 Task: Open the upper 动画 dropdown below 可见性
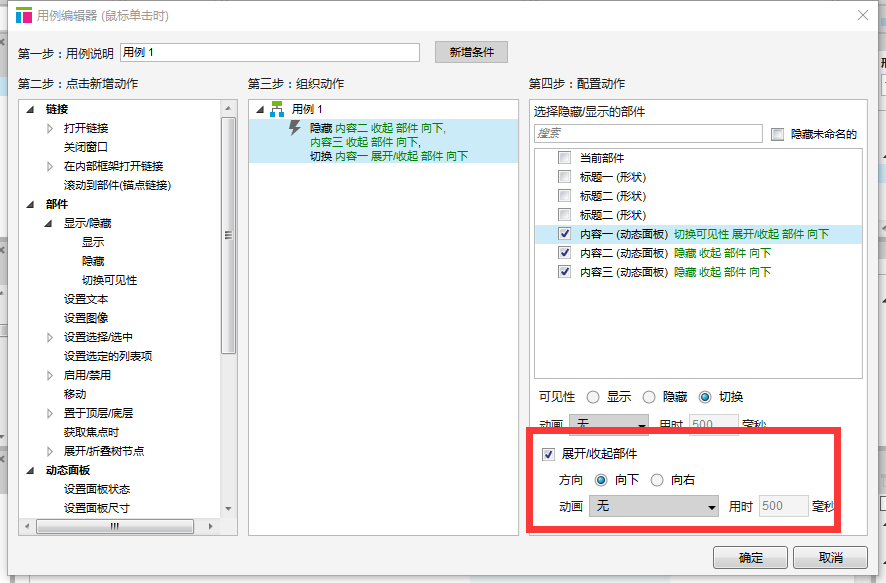tap(609, 424)
